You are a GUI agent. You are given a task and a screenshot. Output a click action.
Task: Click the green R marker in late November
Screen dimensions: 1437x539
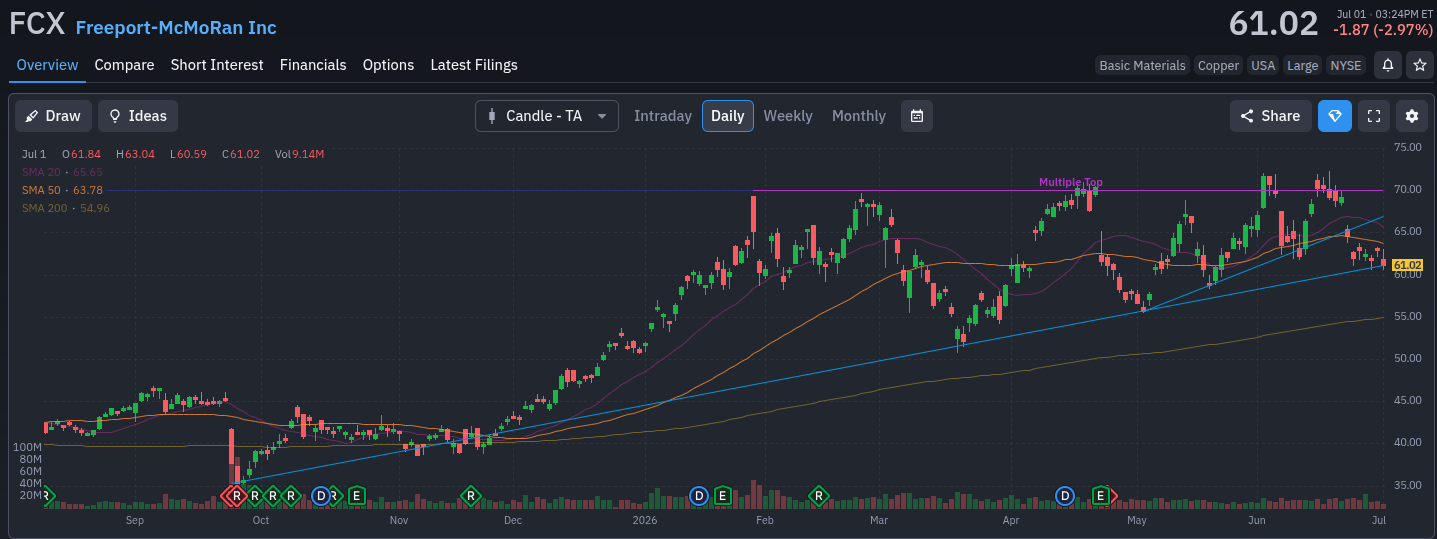(470, 495)
